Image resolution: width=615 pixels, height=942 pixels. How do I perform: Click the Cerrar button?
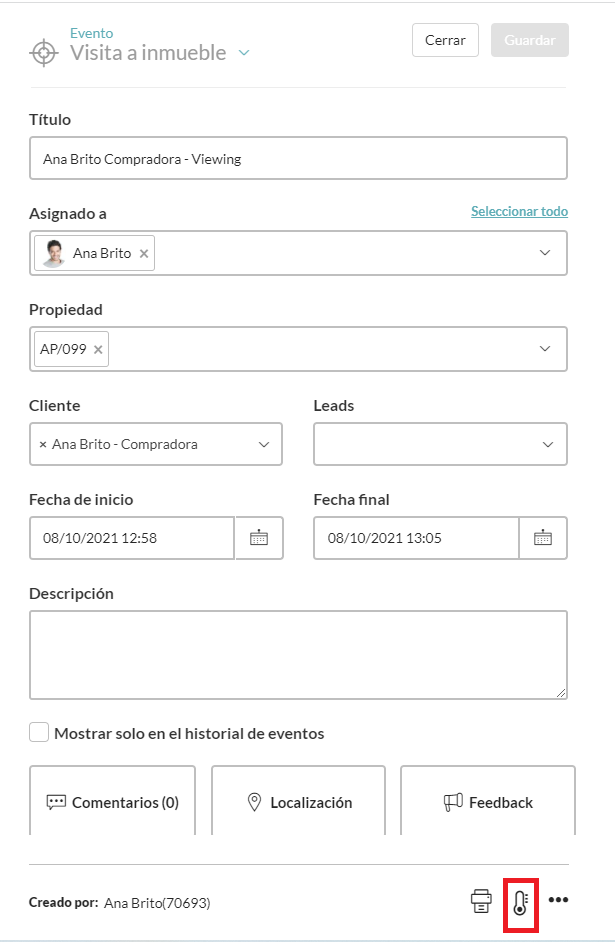(445, 40)
